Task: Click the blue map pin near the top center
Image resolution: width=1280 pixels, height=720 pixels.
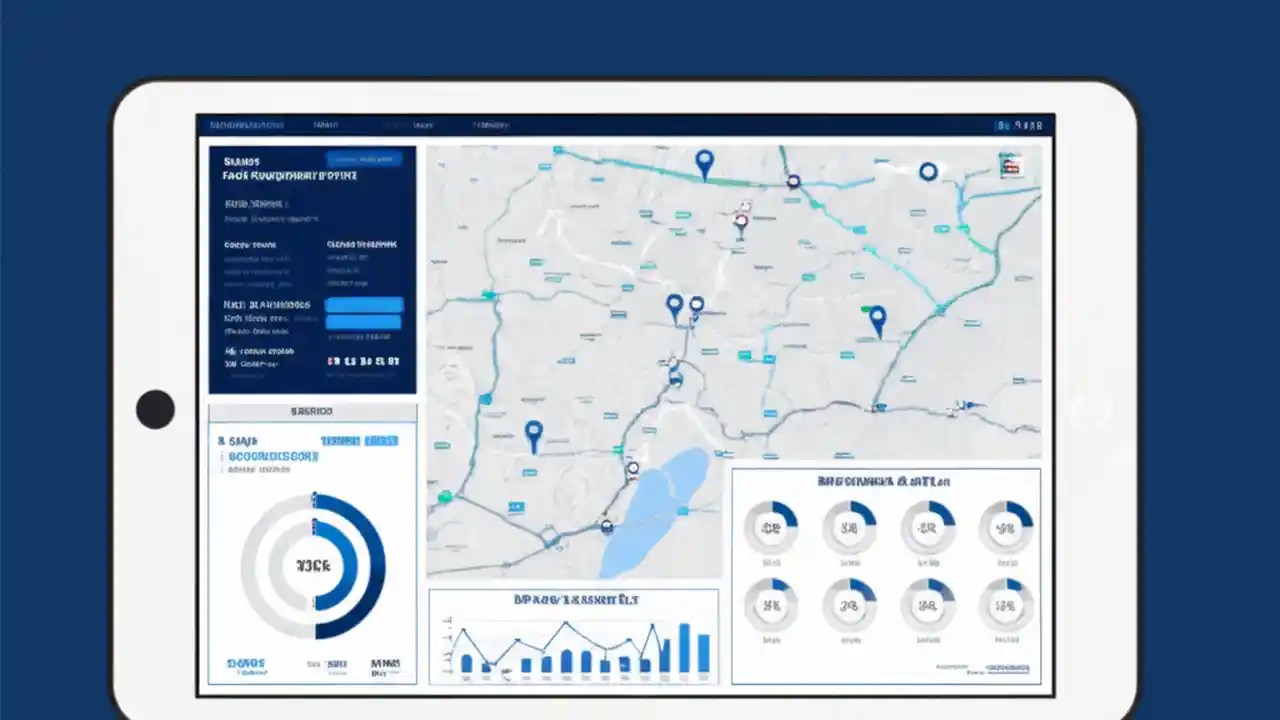Action: coord(704,160)
